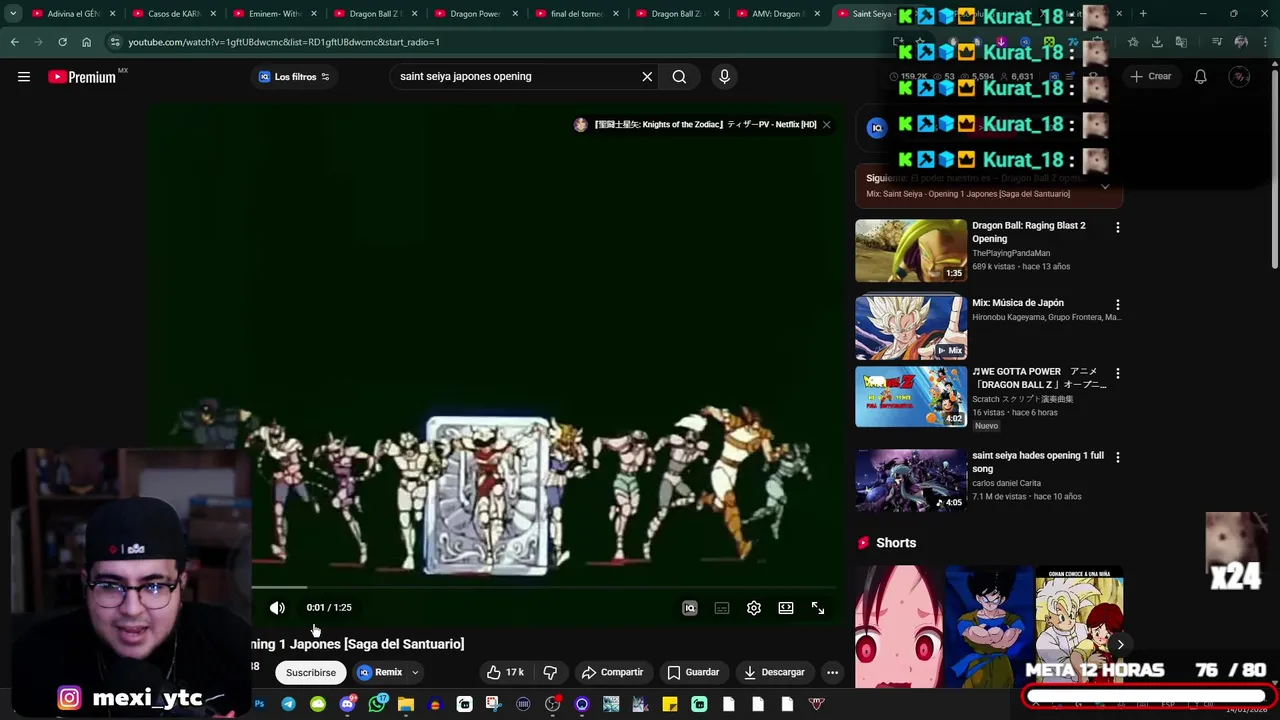The image size is (1280, 720).
Task: Show next Shorts with the arrow
Action: tap(1120, 645)
